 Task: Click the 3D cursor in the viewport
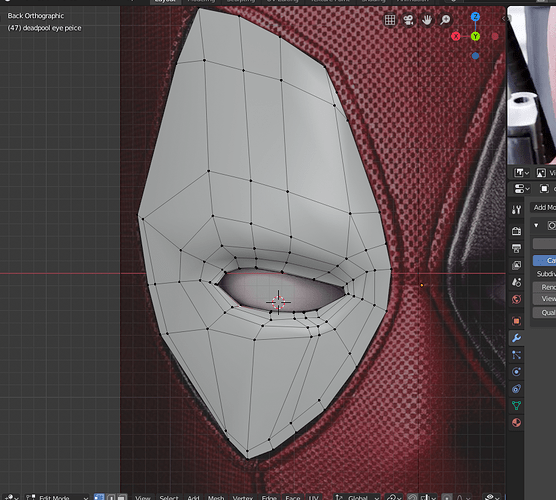[278, 302]
